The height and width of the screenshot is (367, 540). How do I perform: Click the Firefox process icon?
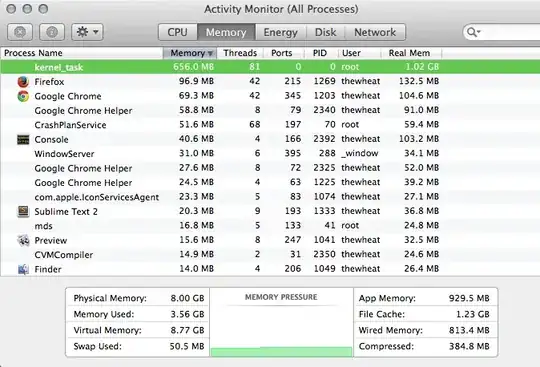point(23,82)
